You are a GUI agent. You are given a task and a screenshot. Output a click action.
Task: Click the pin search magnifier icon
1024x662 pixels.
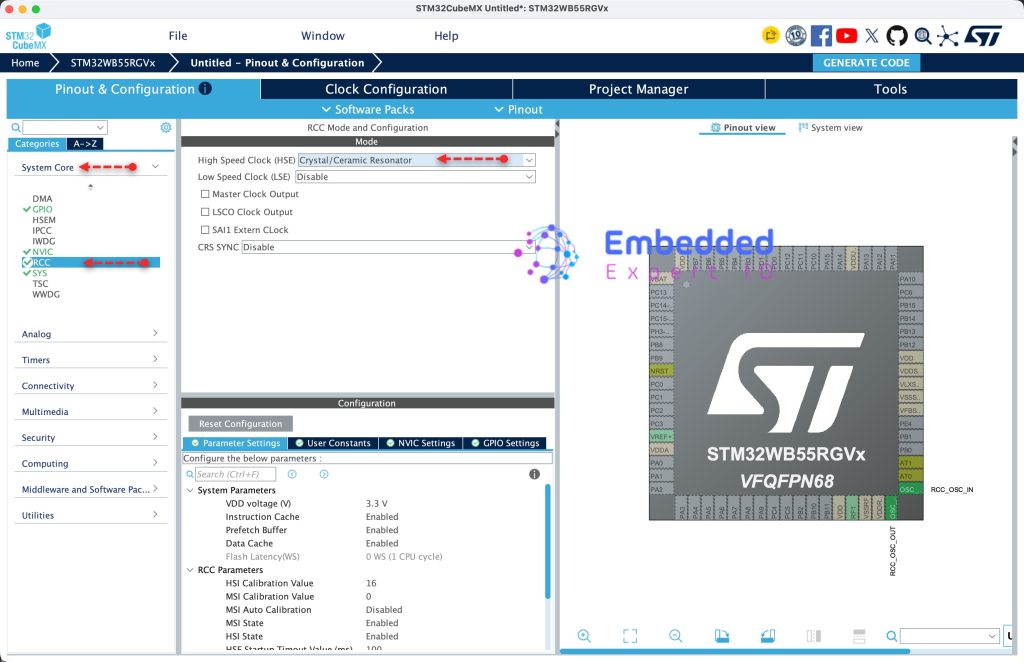tap(891, 636)
